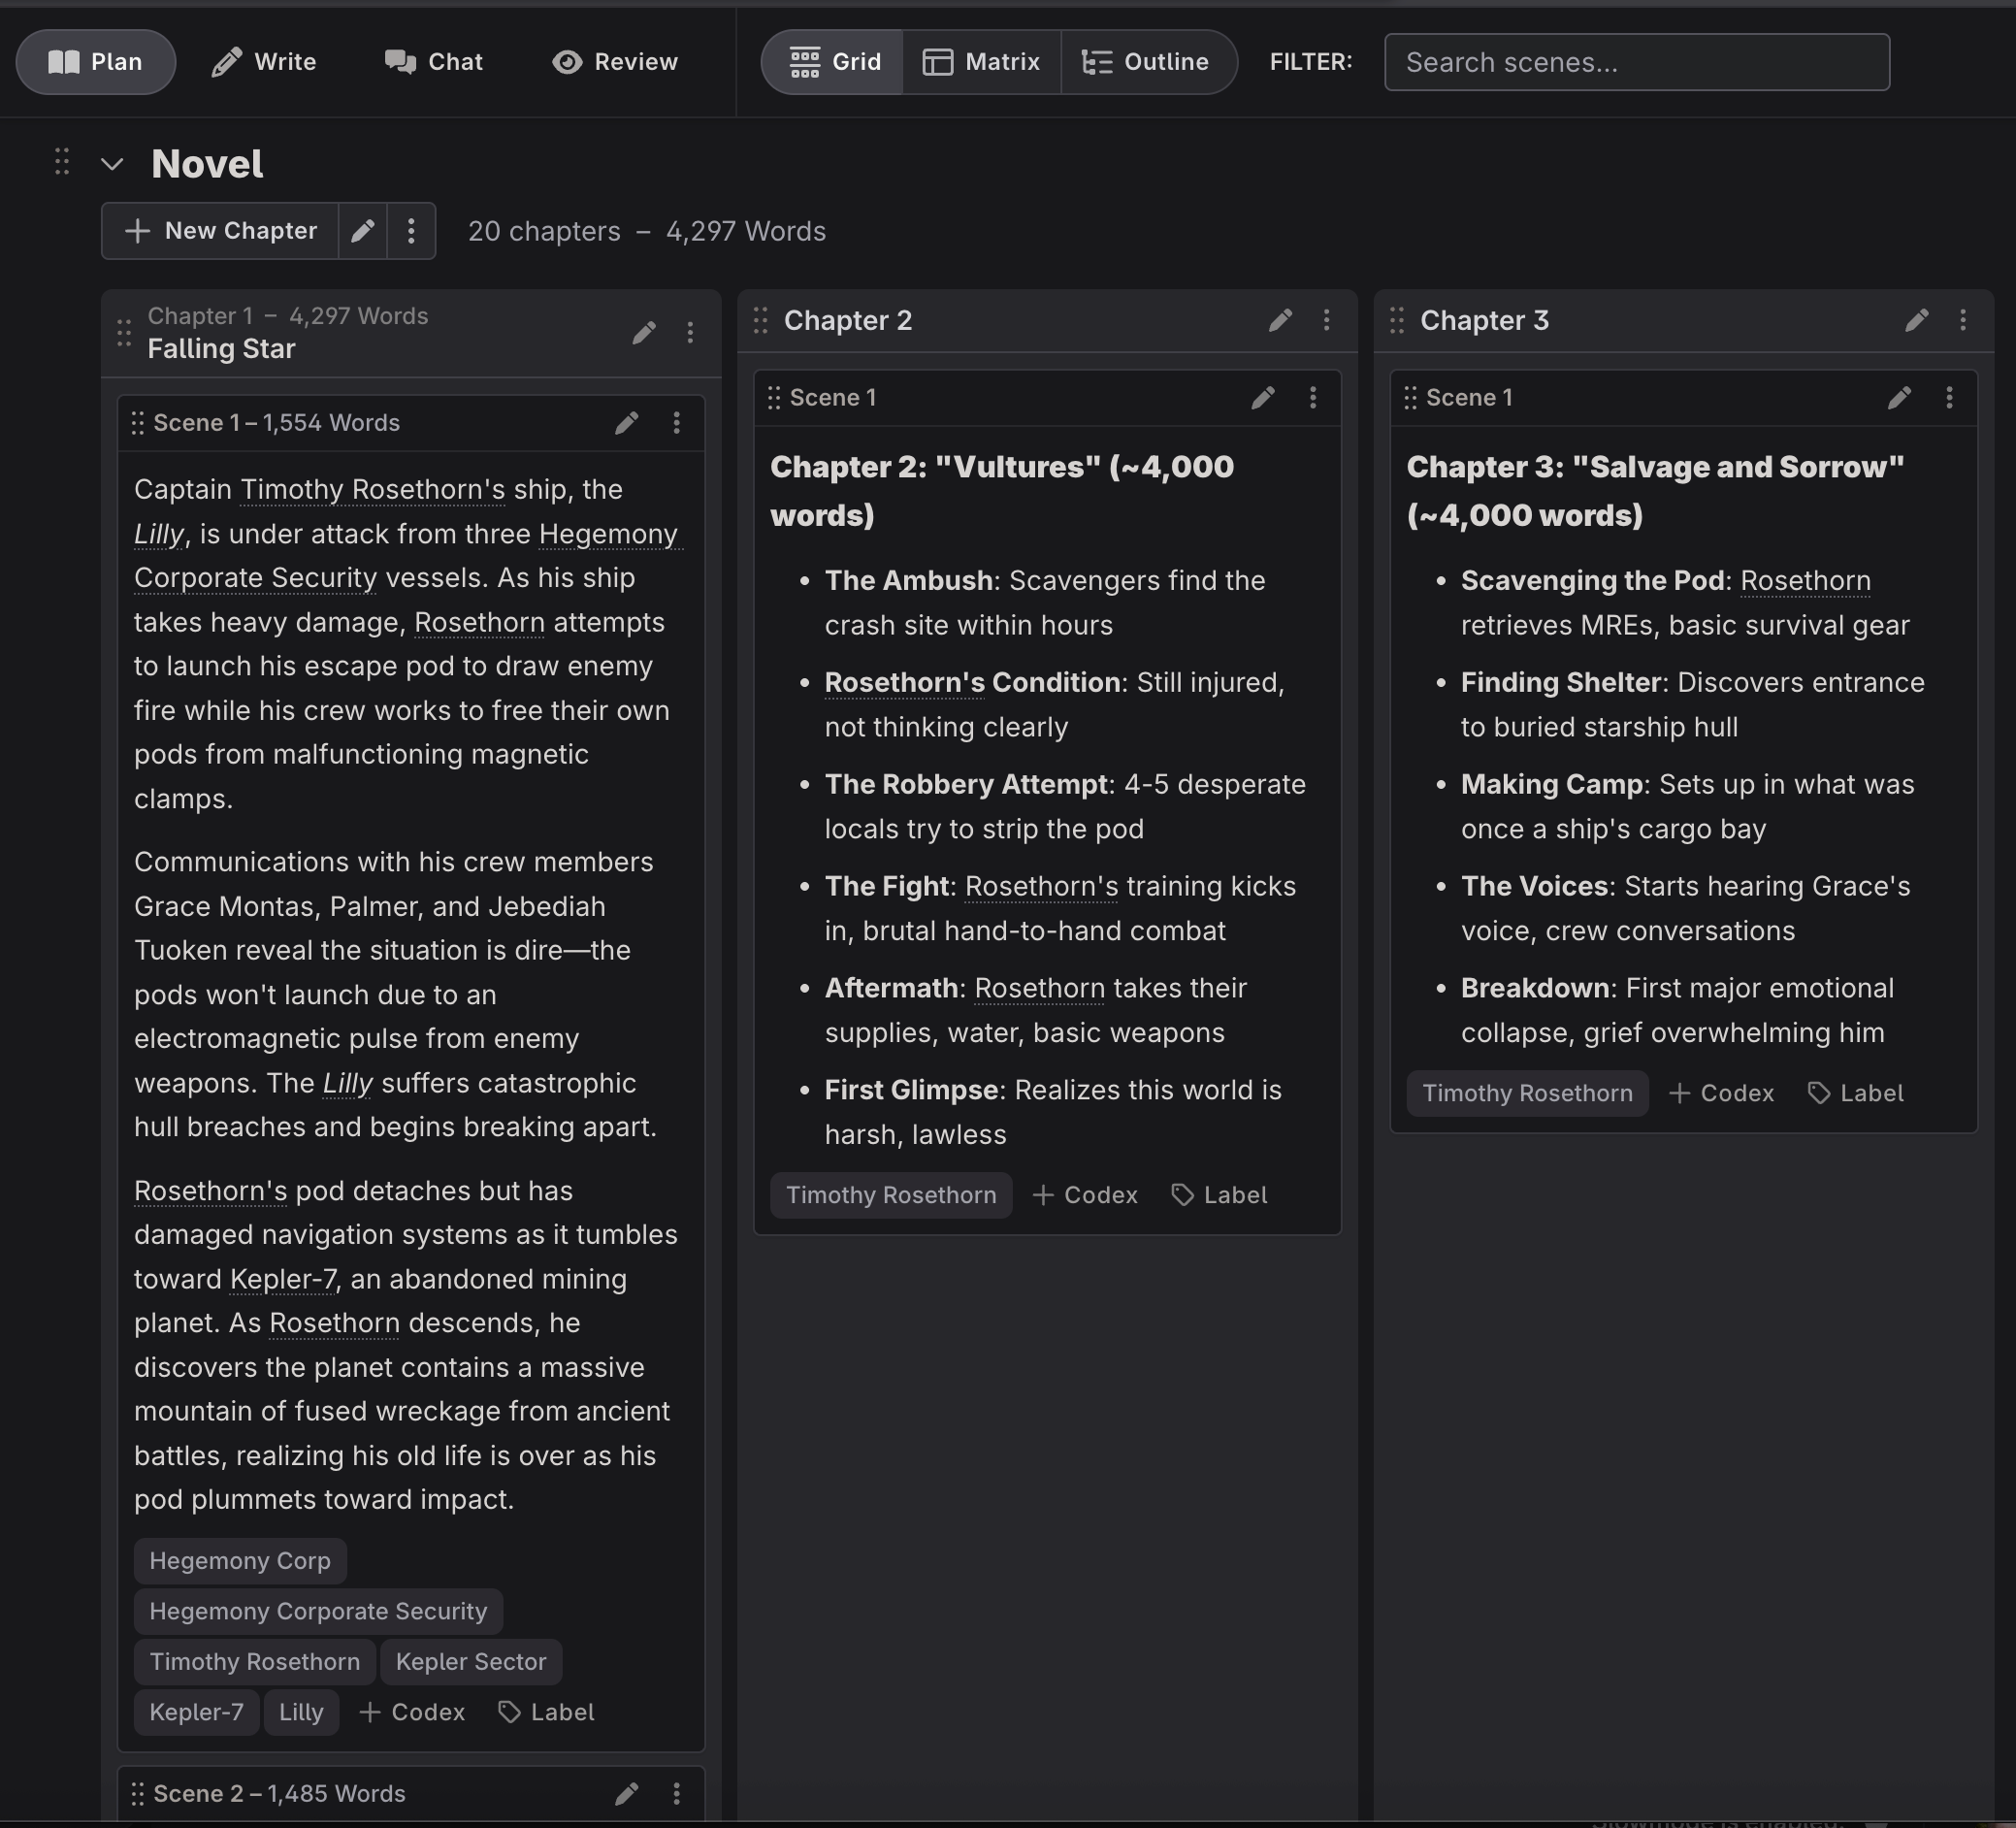The image size is (2016, 1828).
Task: Edit Chapter 1 Falling Star with pencil icon
Action: click(x=644, y=332)
